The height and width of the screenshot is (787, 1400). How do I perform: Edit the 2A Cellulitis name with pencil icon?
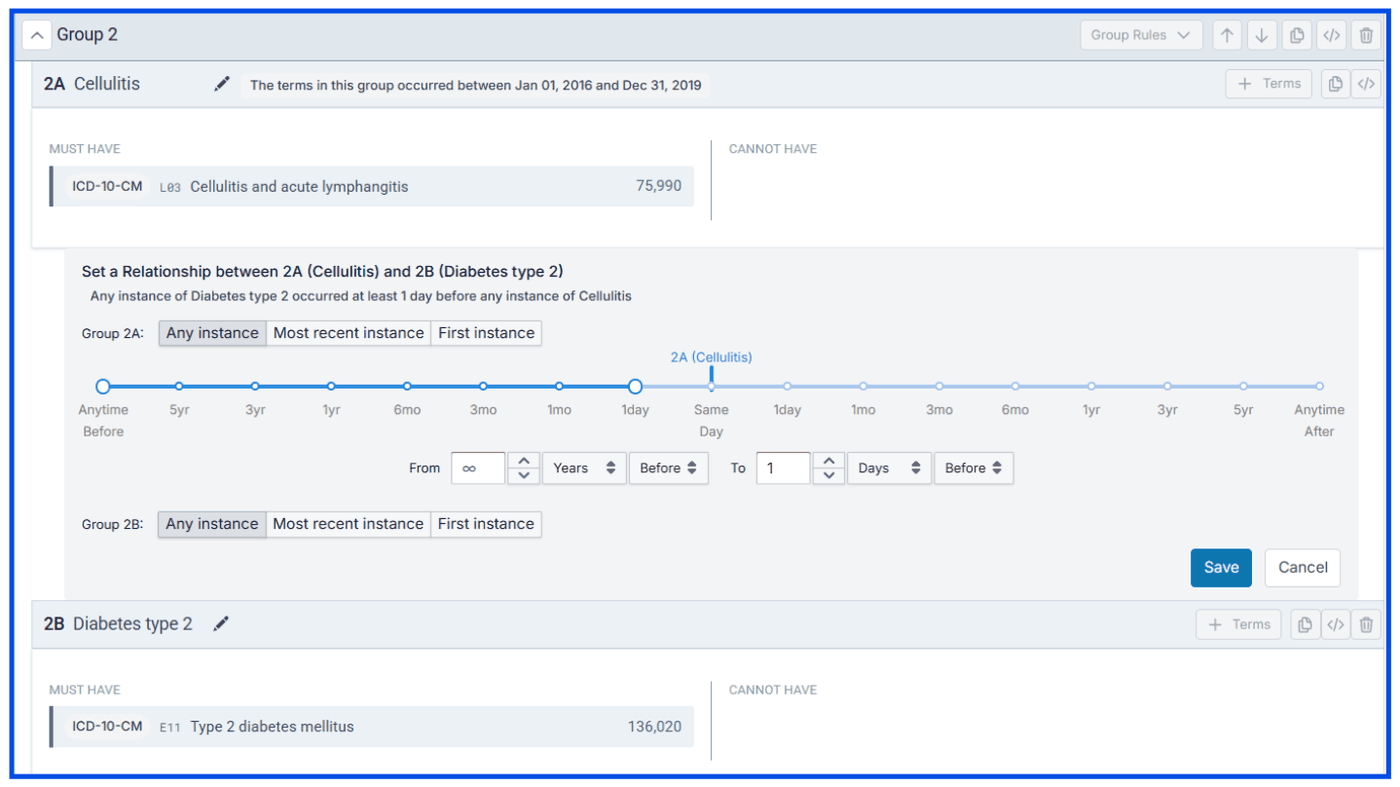tap(222, 84)
